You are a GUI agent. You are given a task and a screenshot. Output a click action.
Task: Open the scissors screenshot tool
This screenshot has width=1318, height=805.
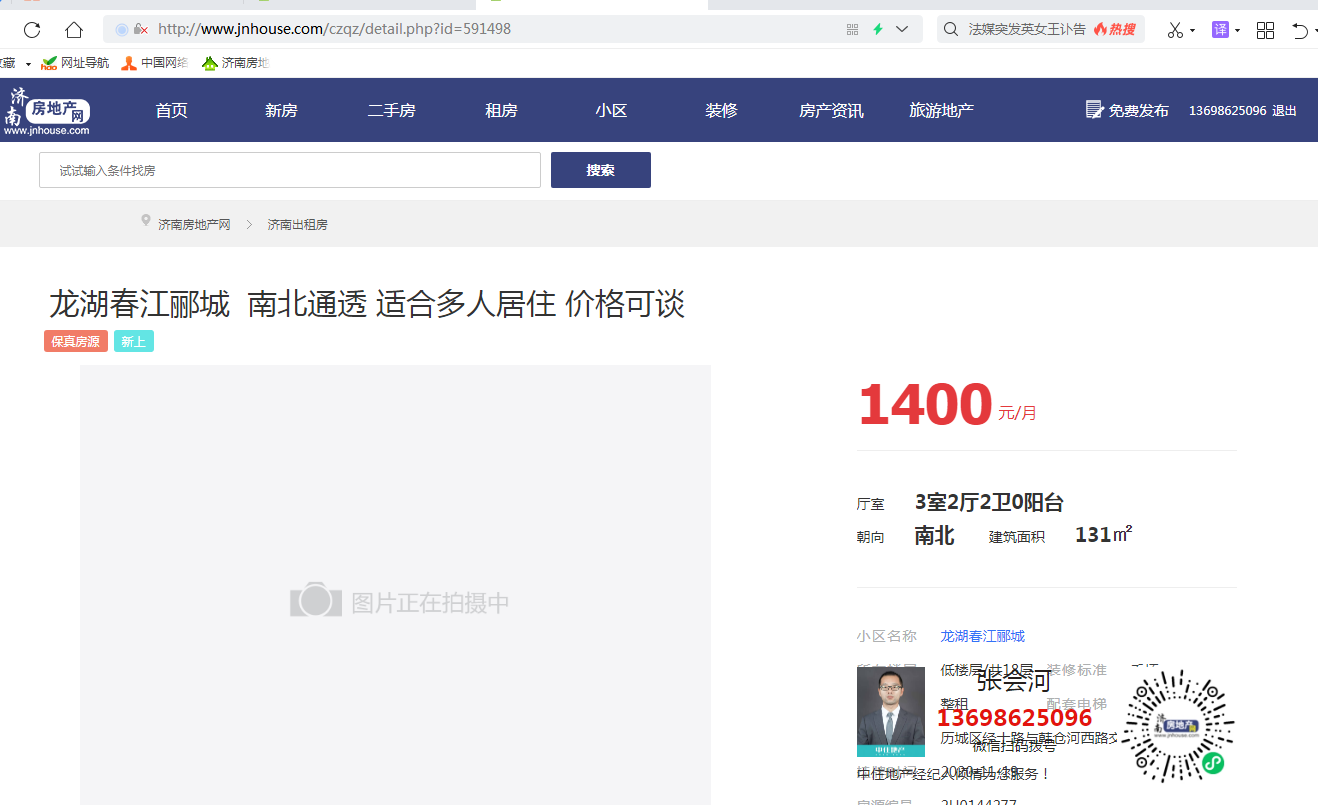1175,30
